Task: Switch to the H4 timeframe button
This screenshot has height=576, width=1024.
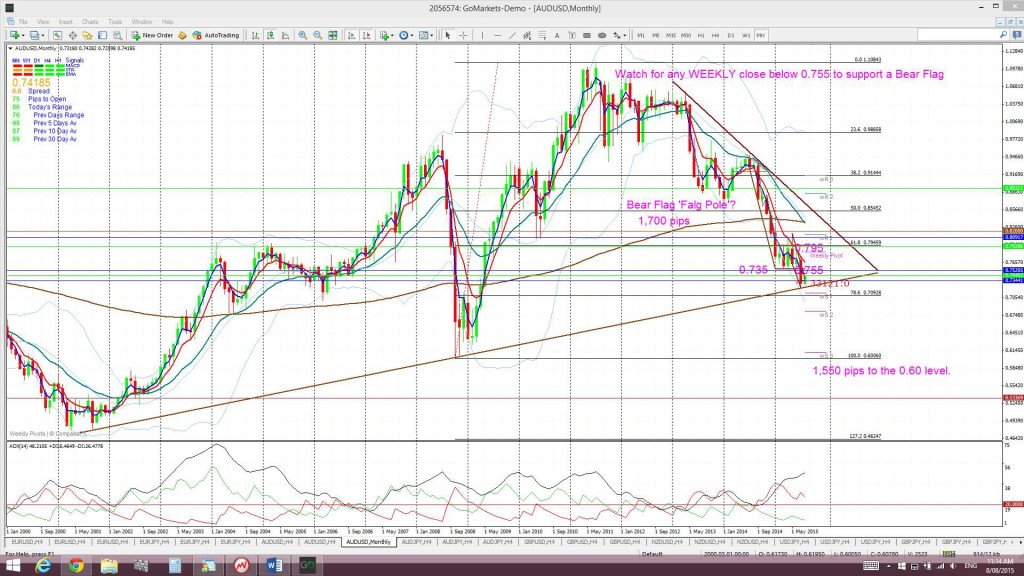Action: pos(715,35)
